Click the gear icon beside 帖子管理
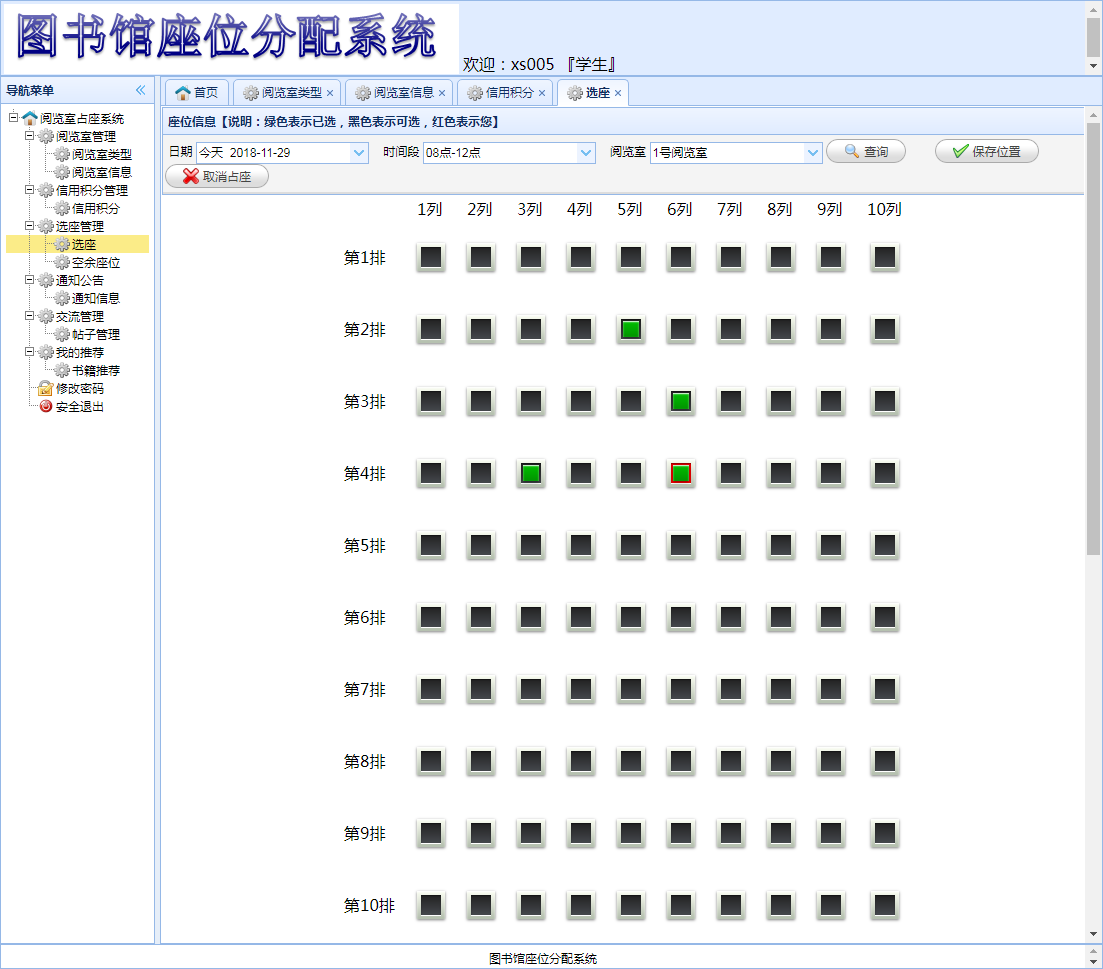The image size is (1103, 969). [x=62, y=334]
